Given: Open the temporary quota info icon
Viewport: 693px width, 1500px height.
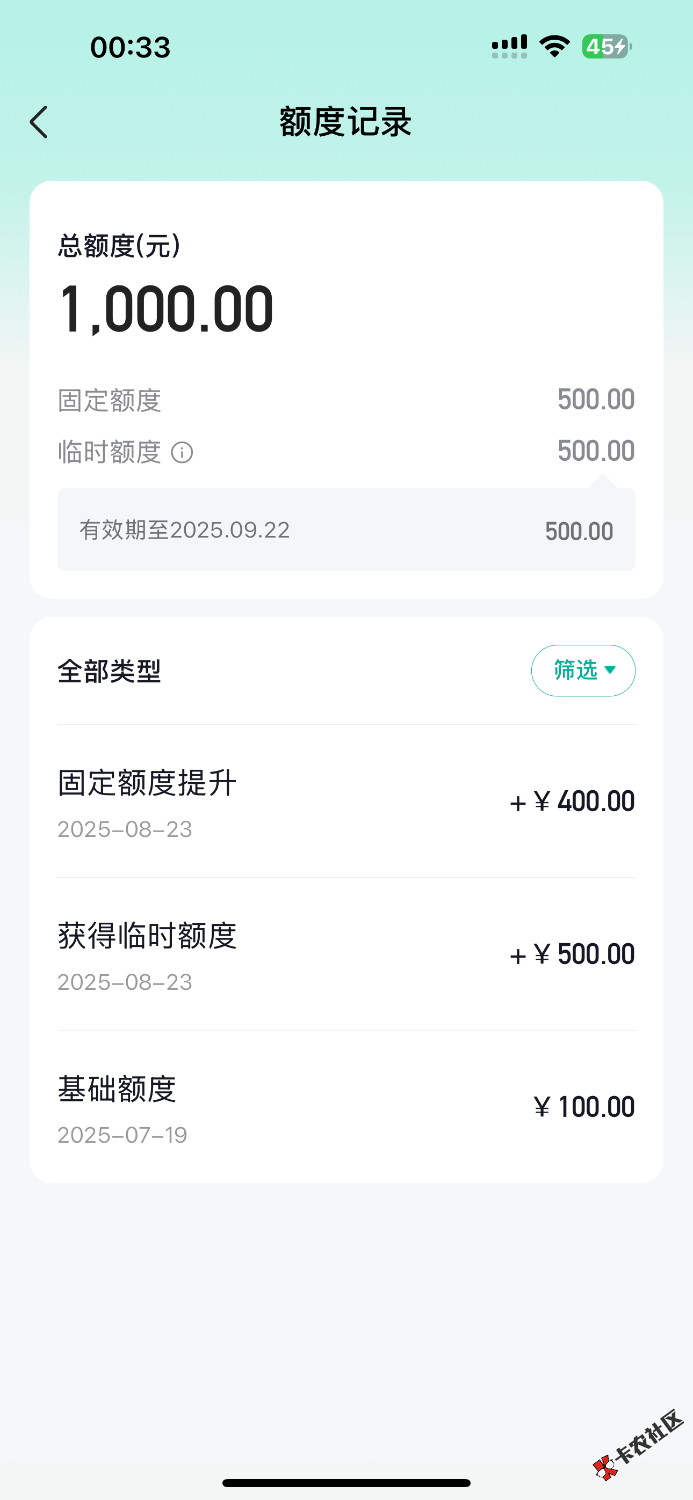Looking at the screenshot, I should [x=182, y=452].
